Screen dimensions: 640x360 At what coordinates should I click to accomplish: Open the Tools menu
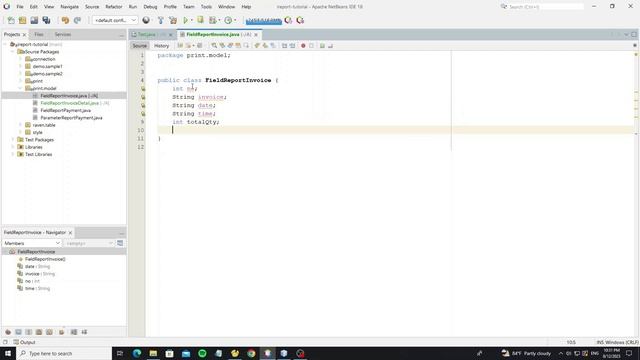(206, 7)
